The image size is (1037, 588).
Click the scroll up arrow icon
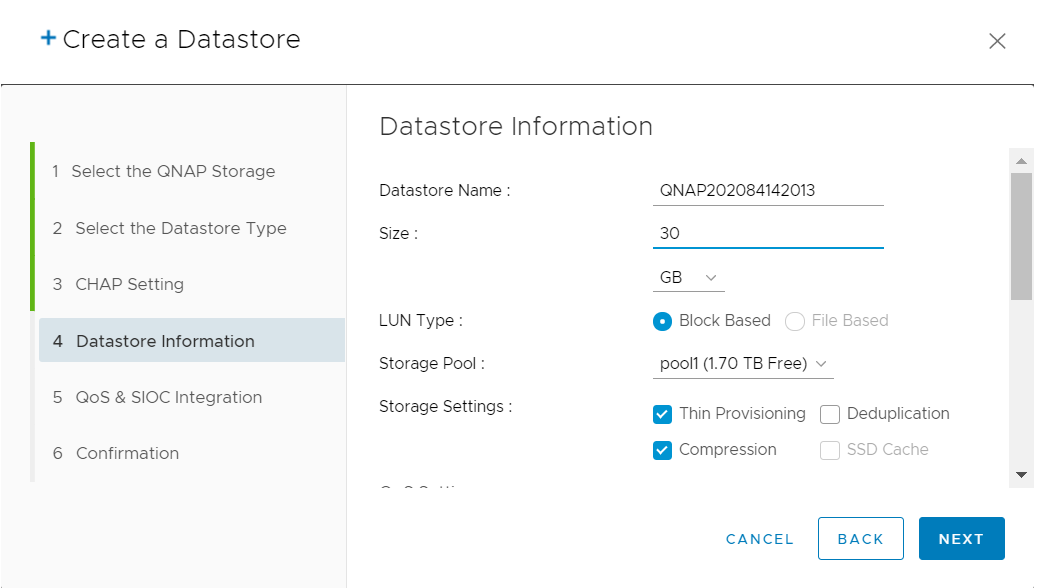[x=1021, y=159]
